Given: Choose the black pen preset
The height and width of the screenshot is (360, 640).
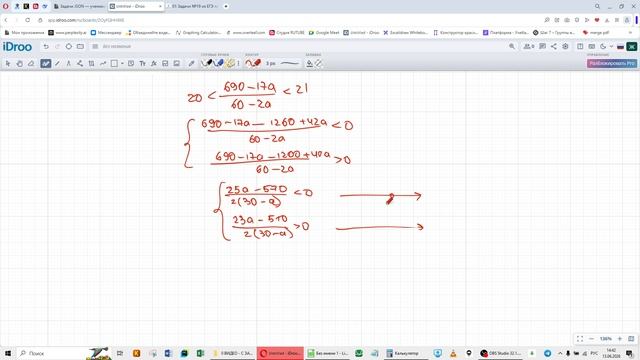Looking at the screenshot, I should pos(207,63).
